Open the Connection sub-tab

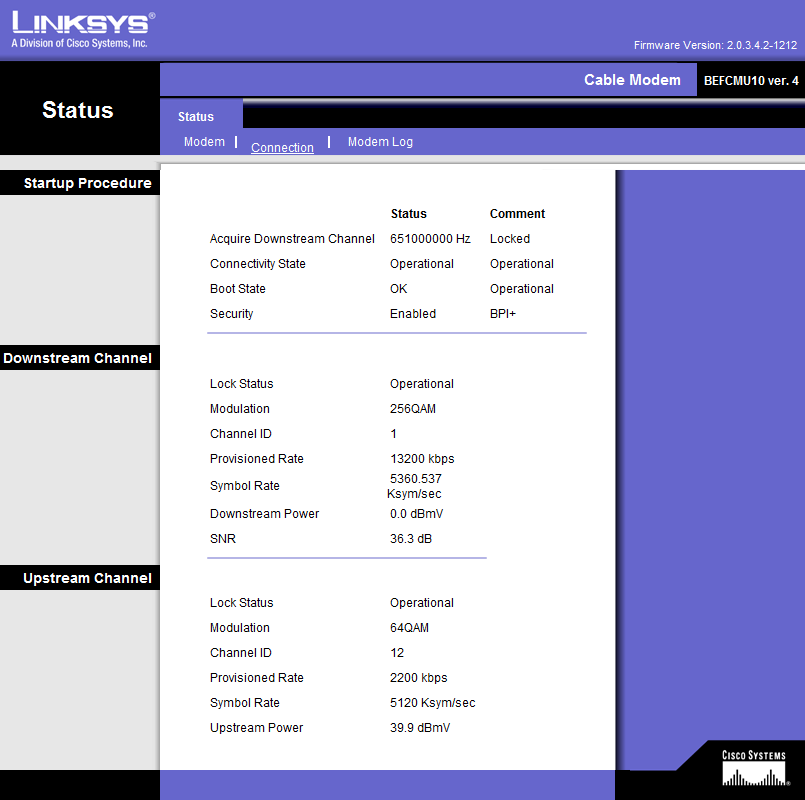click(x=282, y=148)
